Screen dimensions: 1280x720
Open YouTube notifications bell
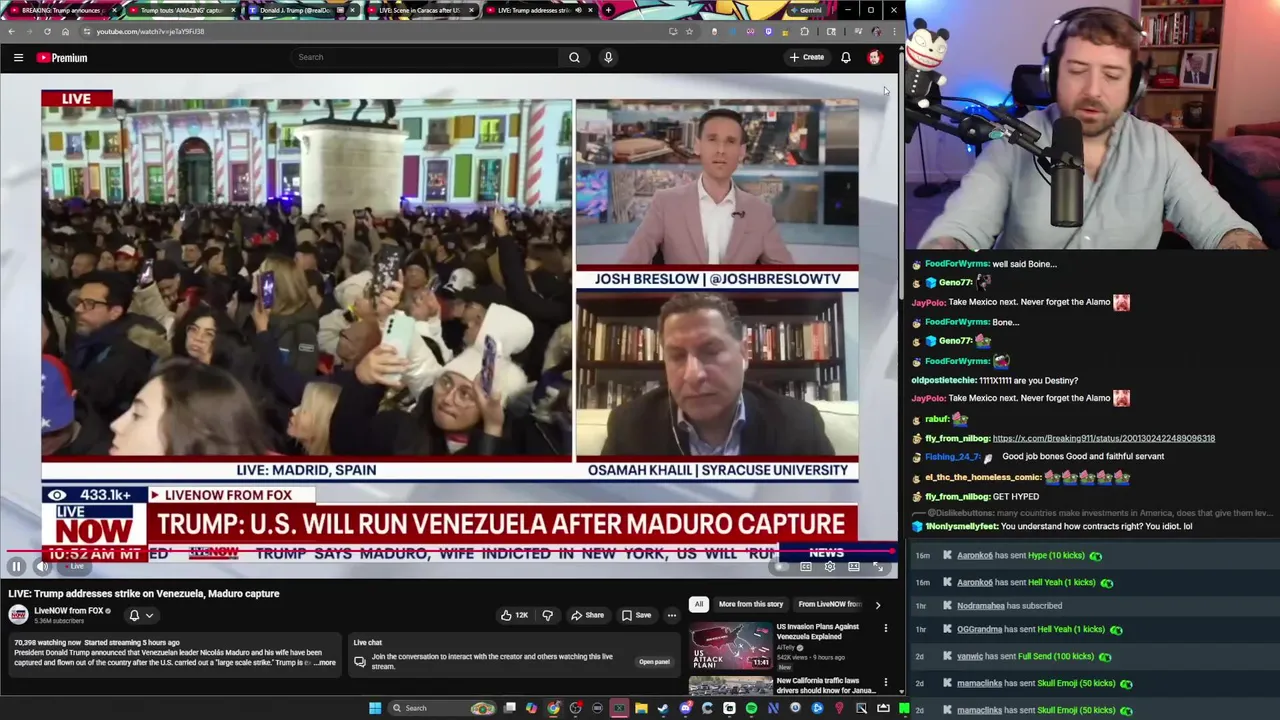(x=846, y=57)
